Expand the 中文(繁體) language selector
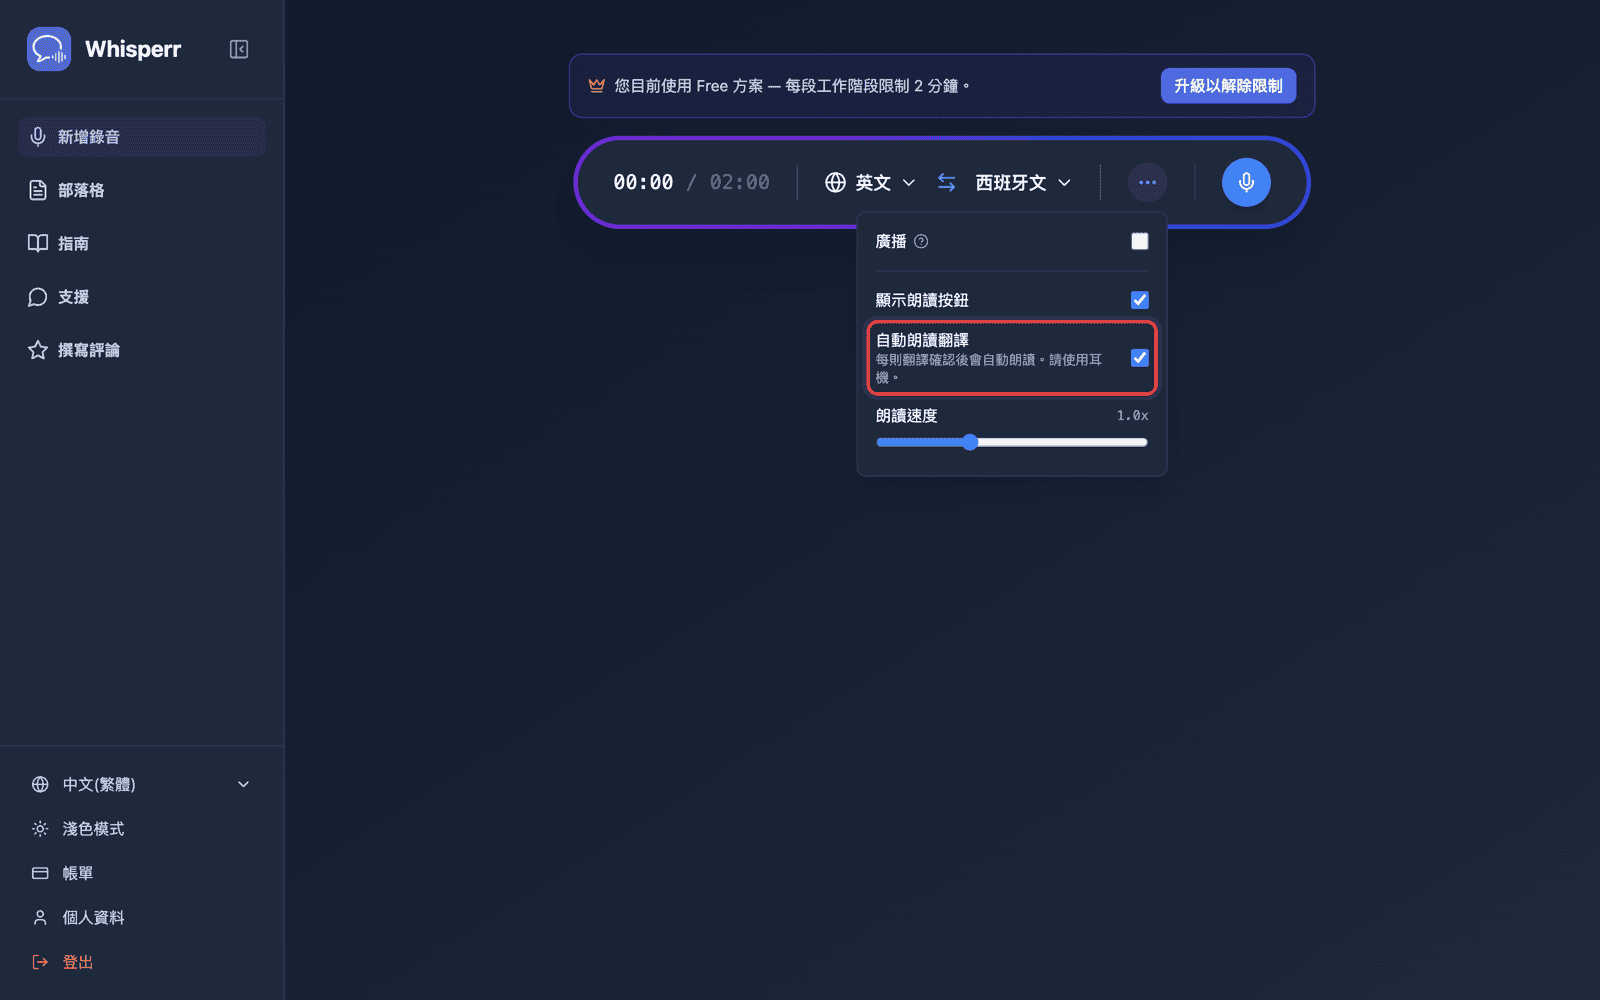 [x=141, y=784]
